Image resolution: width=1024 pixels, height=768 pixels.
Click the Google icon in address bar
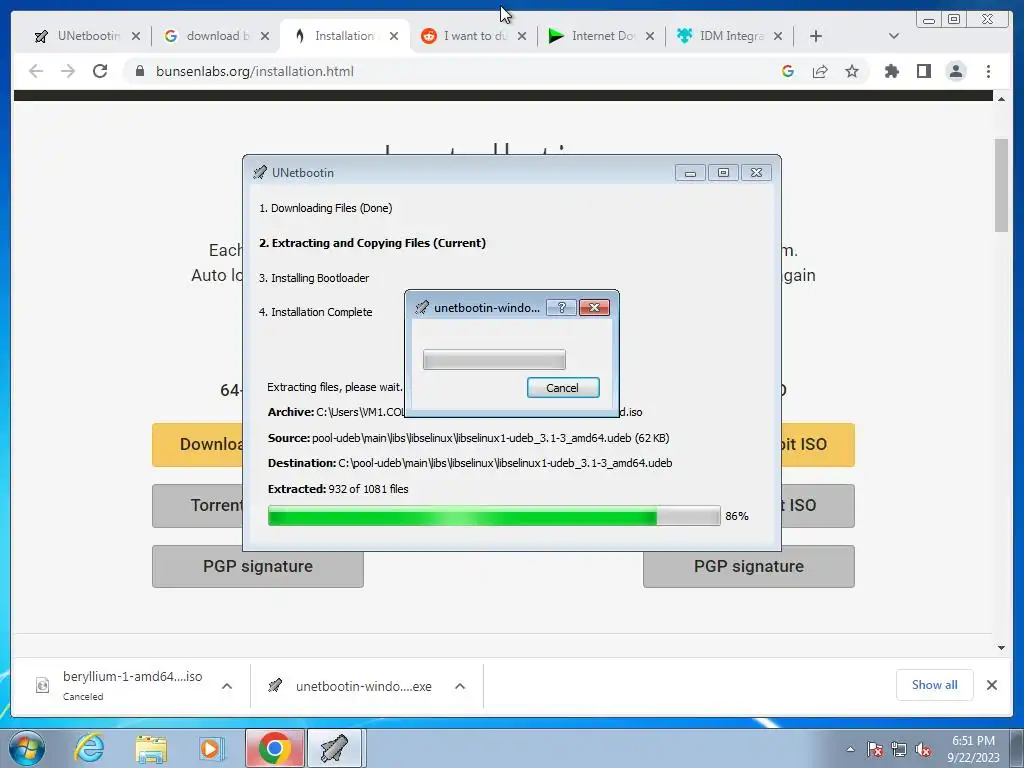pos(788,71)
